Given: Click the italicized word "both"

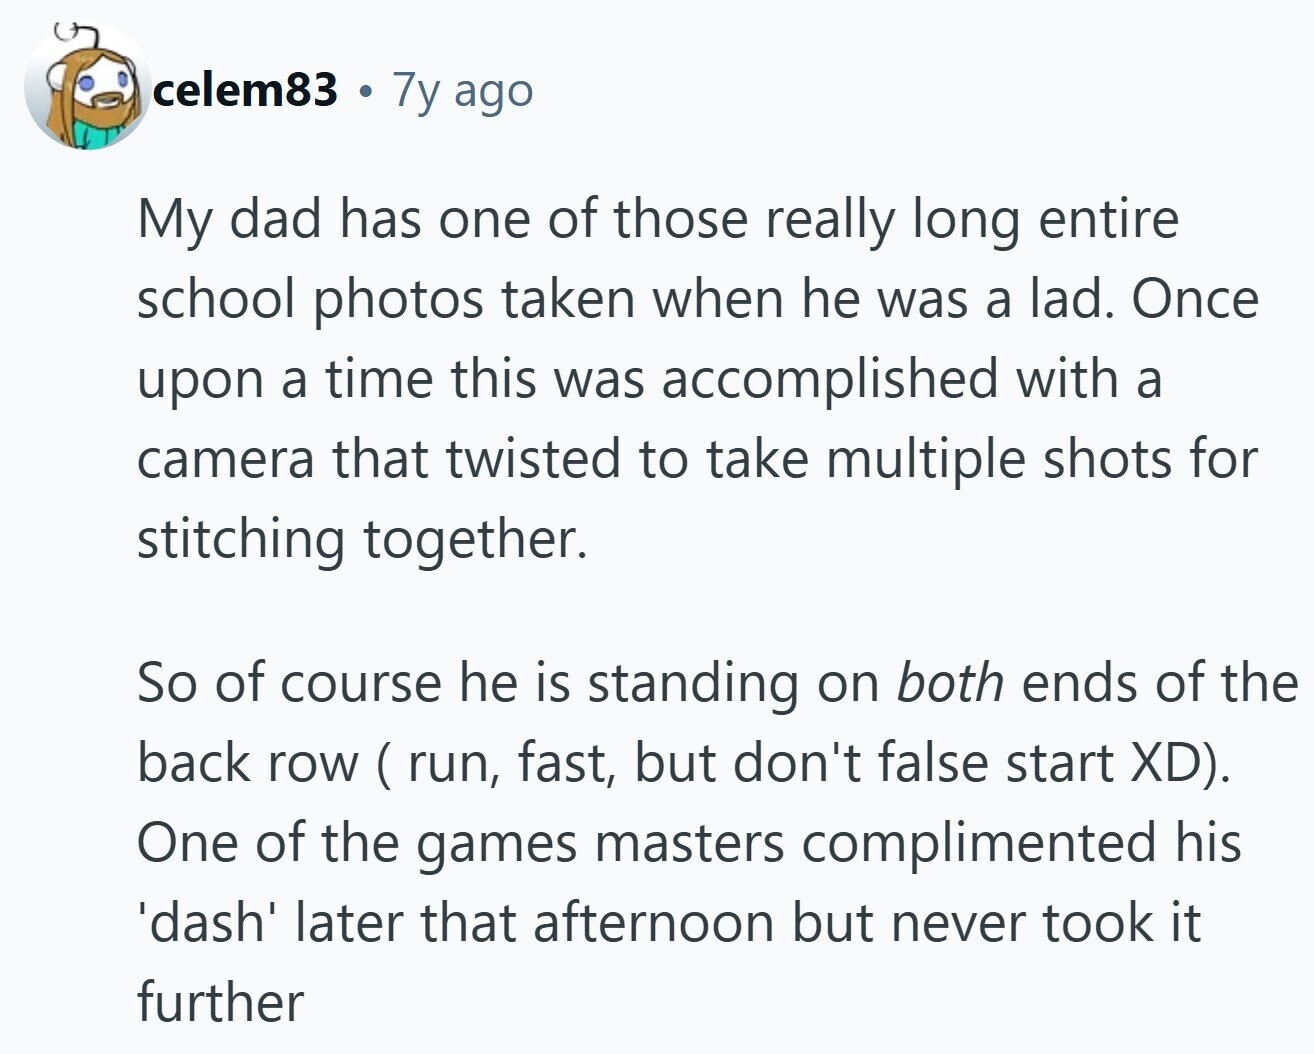Looking at the screenshot, I should click(x=950, y=683).
